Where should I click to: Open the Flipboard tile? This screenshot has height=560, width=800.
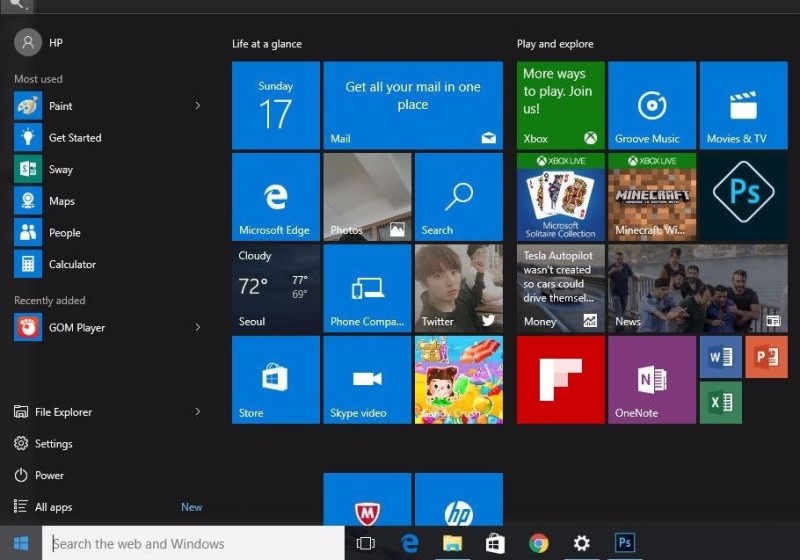(x=561, y=379)
